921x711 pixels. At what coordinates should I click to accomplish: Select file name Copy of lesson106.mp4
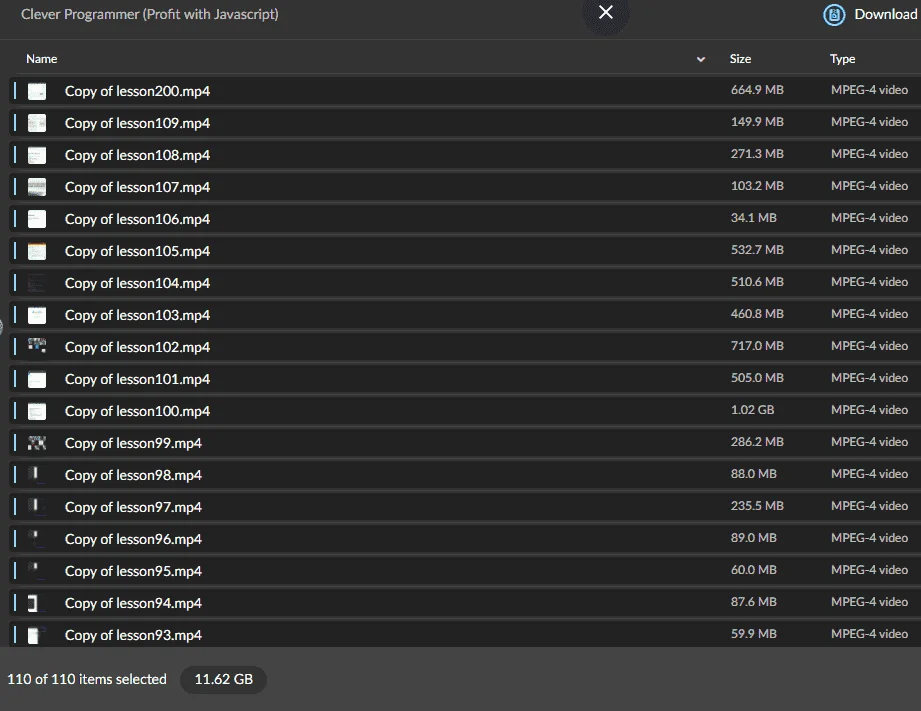pyautogui.click(x=137, y=219)
